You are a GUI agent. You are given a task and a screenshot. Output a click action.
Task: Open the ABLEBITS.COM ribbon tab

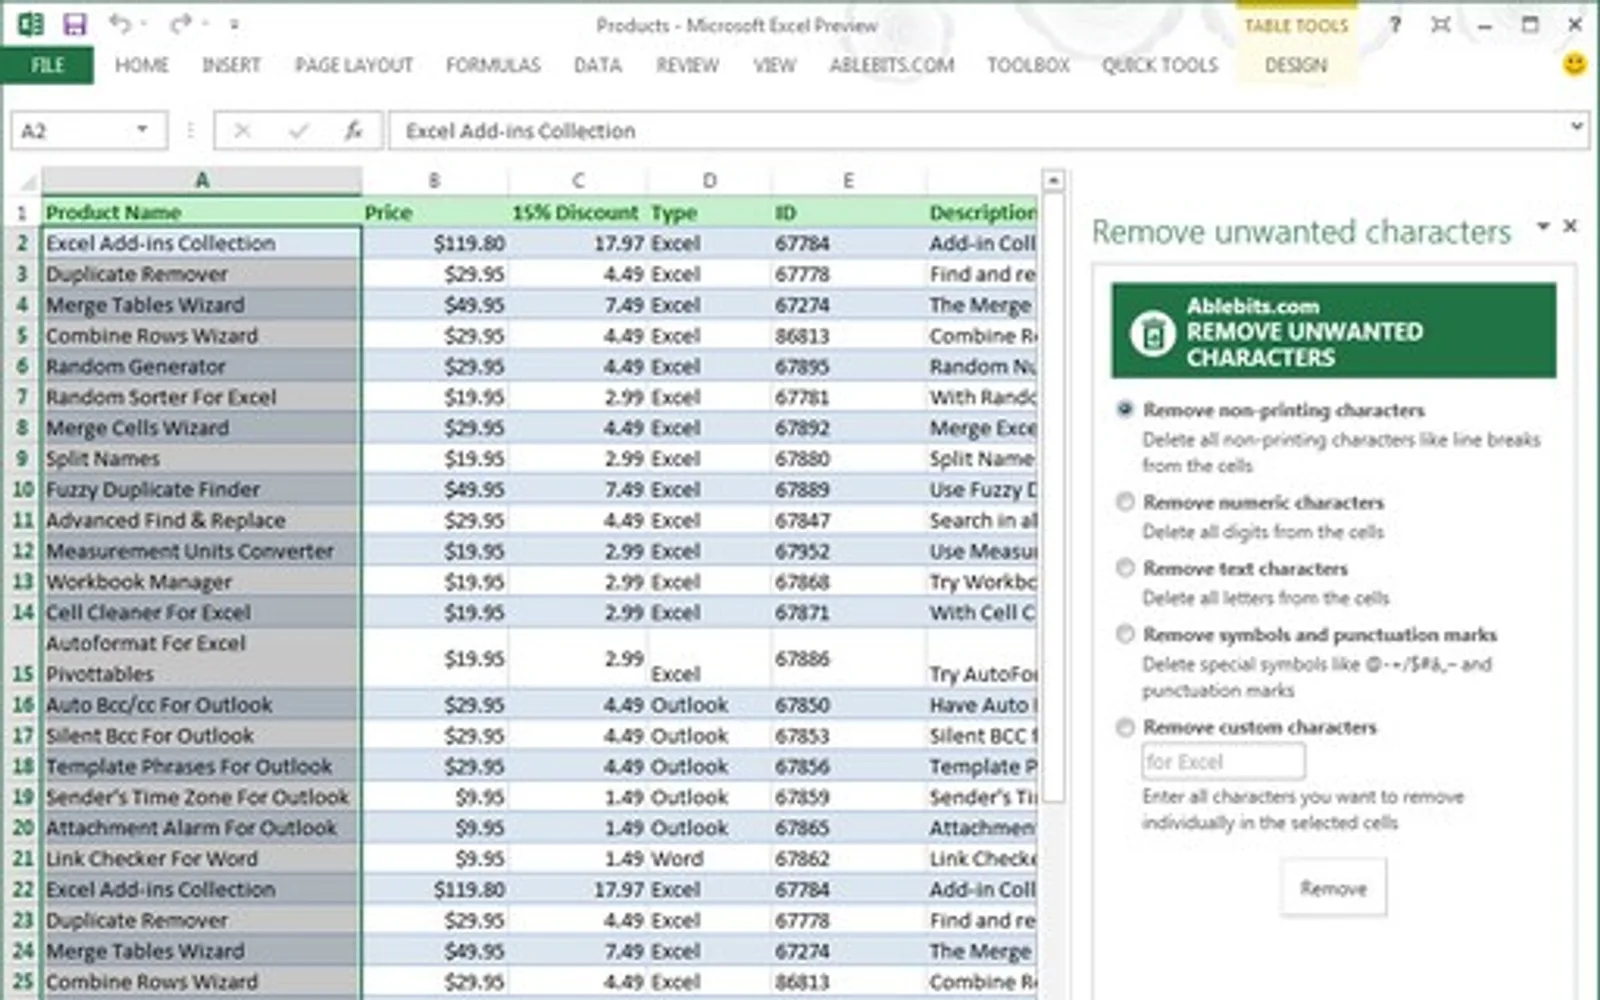pyautogui.click(x=892, y=65)
